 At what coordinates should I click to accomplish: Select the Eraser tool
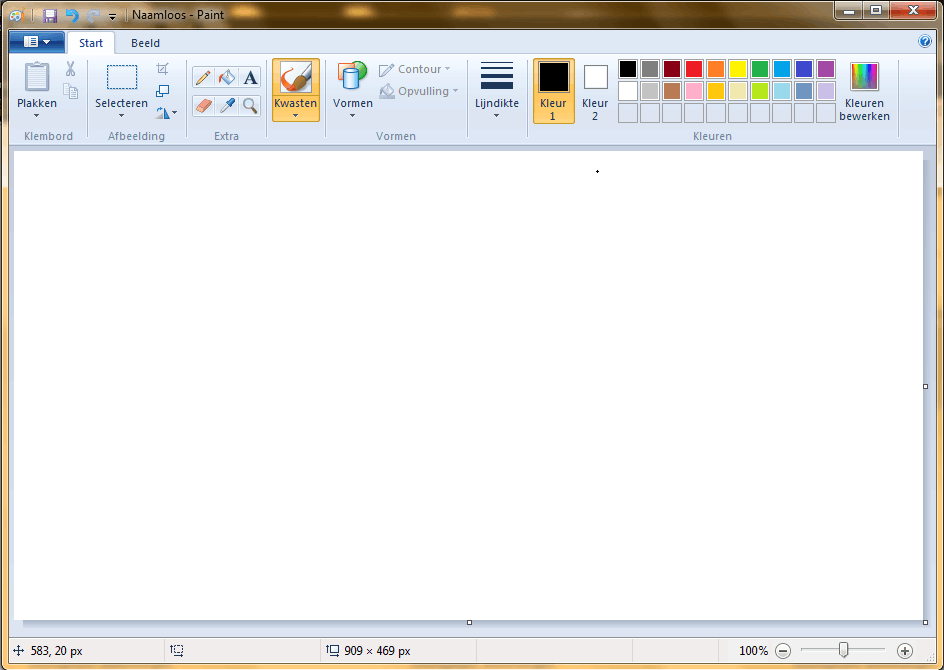pyautogui.click(x=203, y=106)
